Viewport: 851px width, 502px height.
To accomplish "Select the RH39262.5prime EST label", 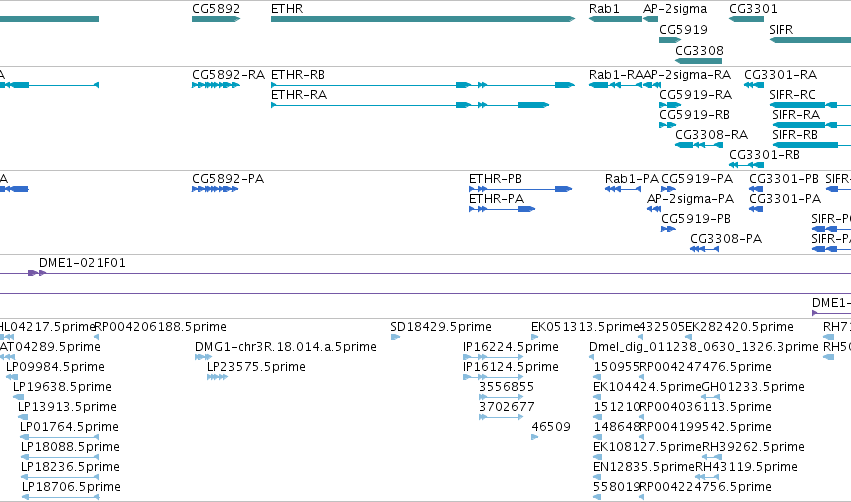I will 753,447.
